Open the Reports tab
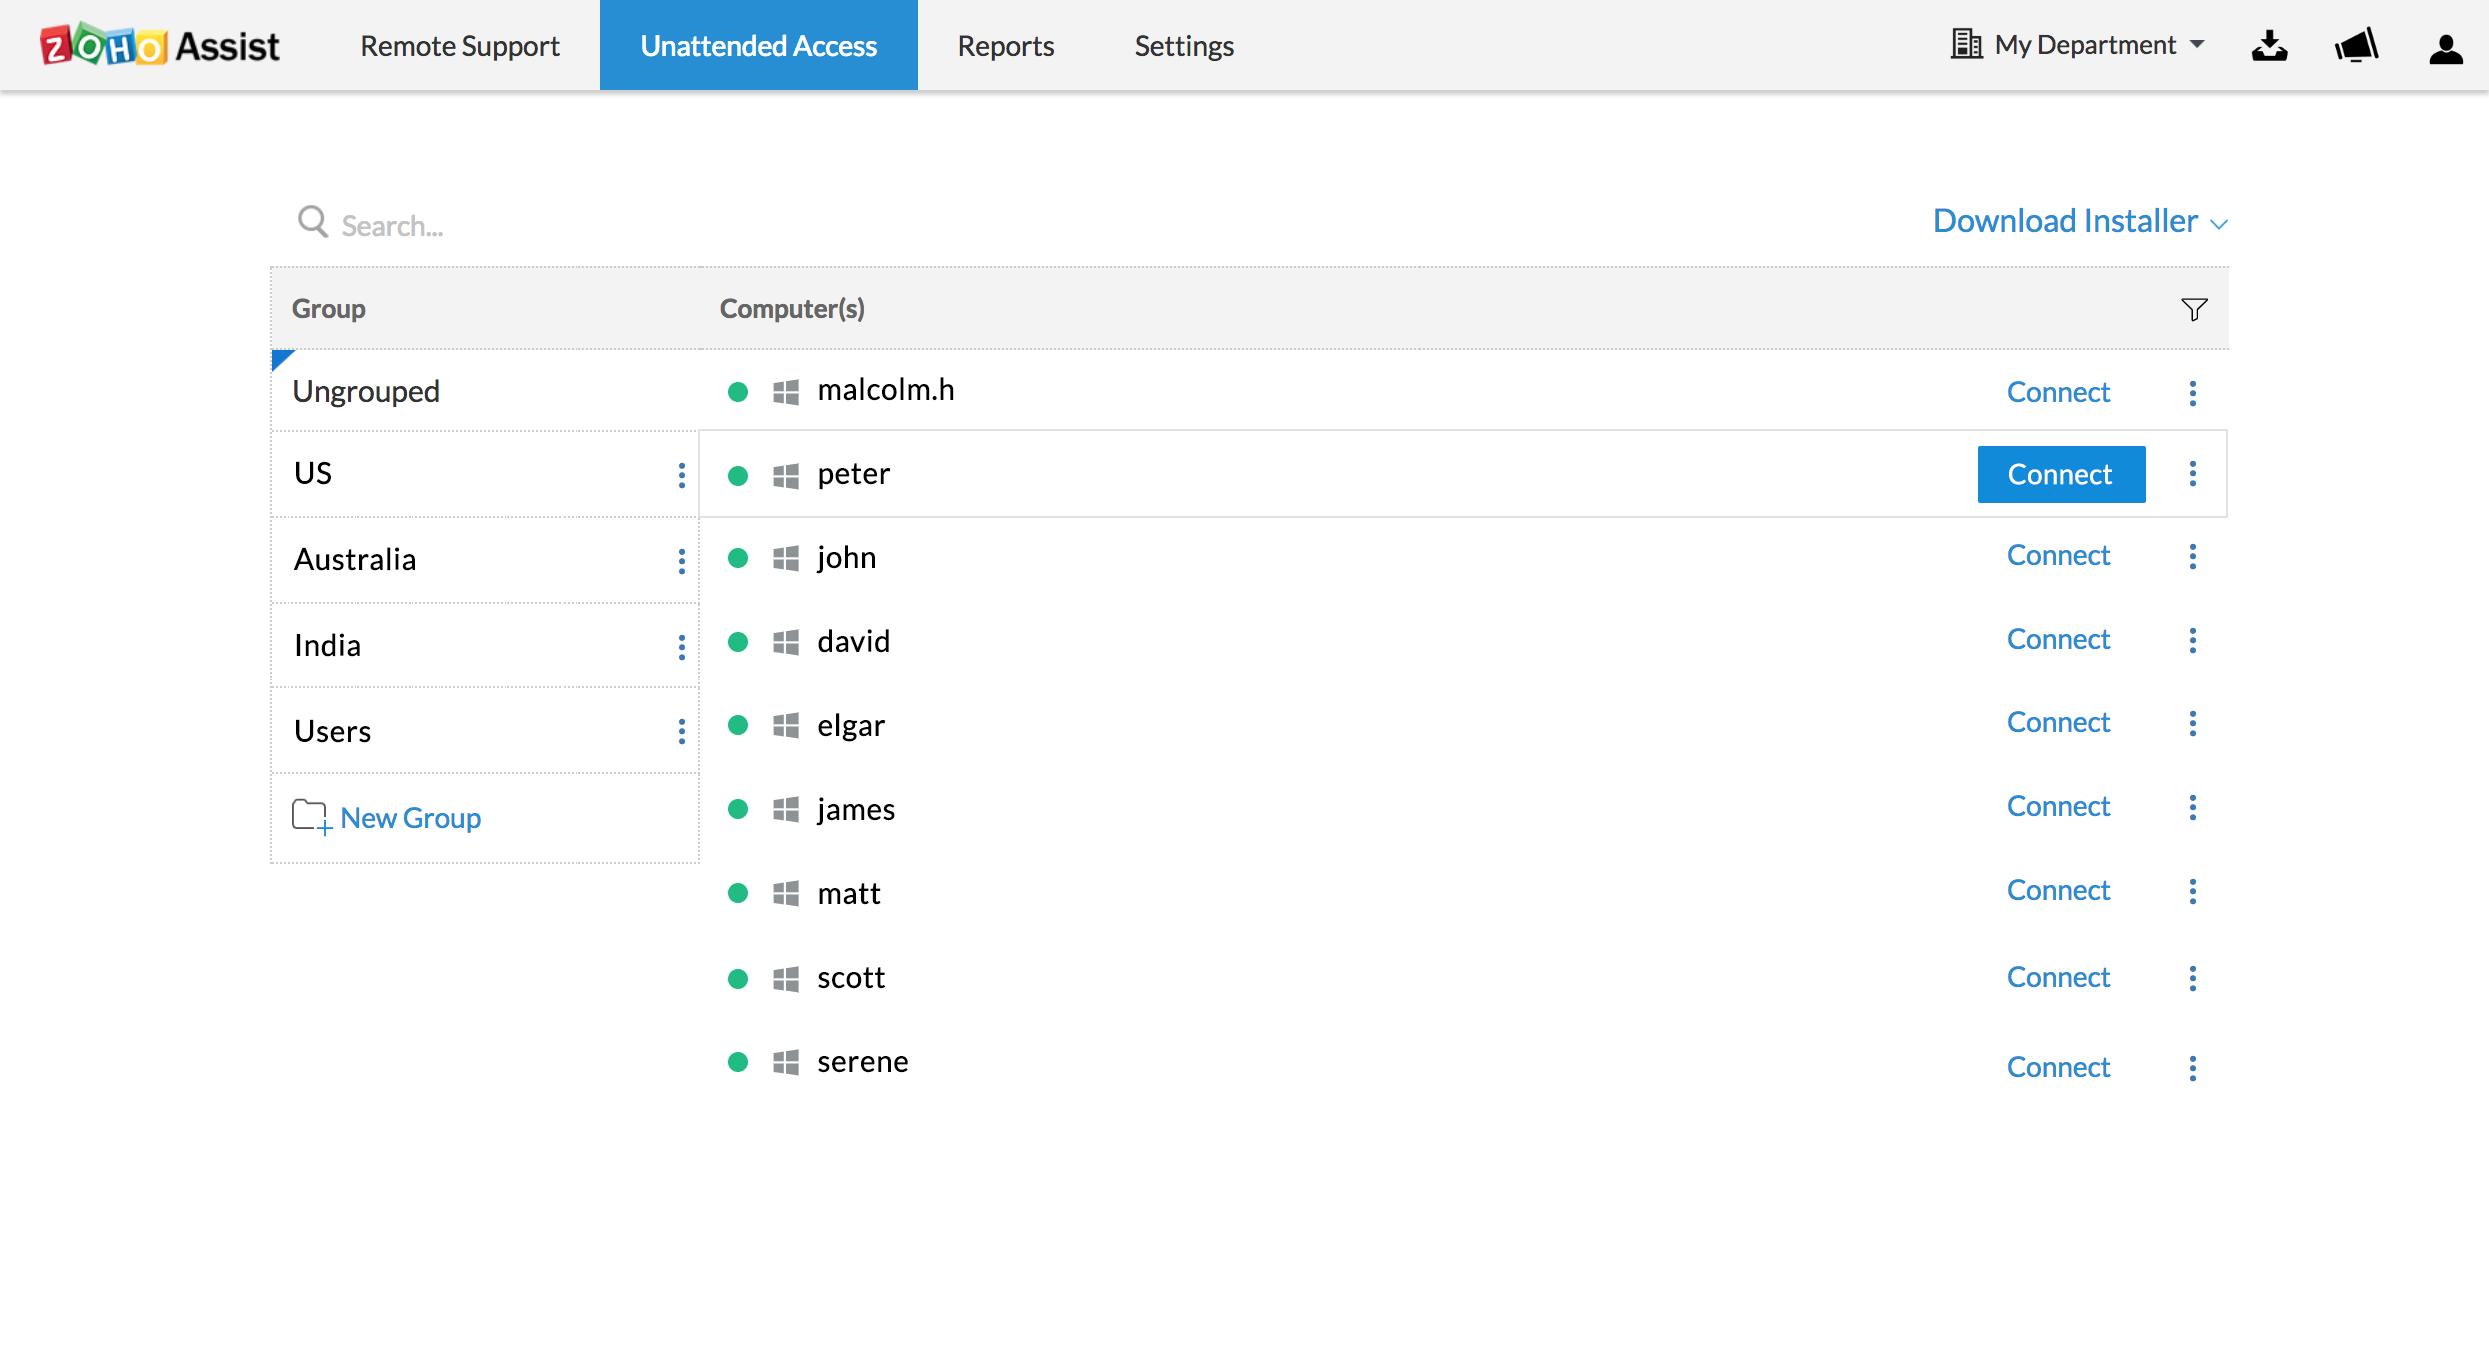2489x1359 pixels. tap(1005, 46)
